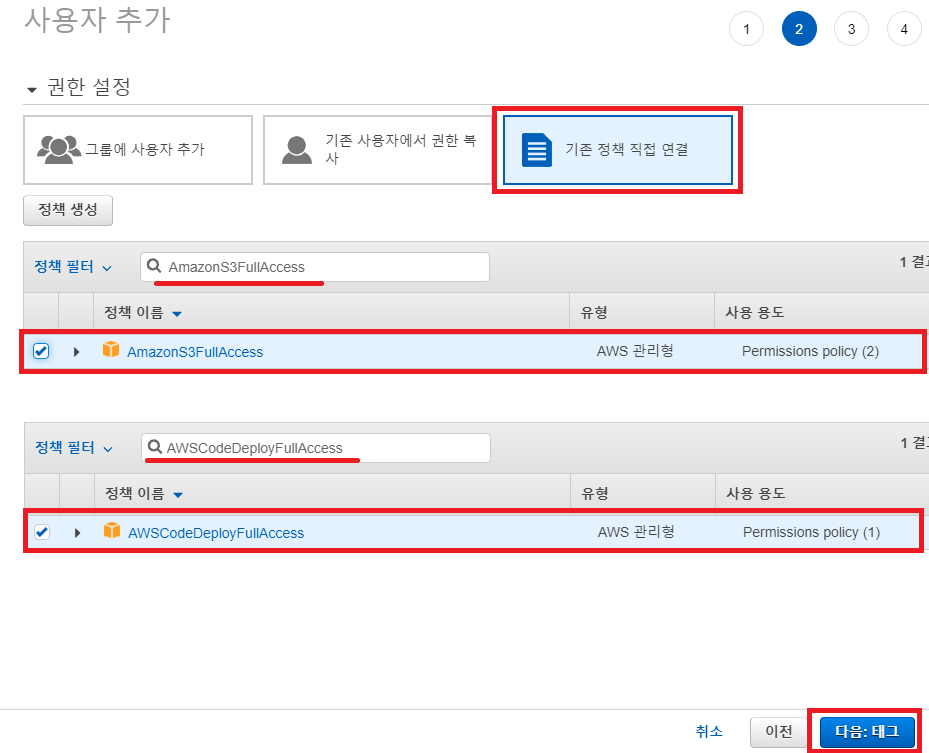Choose 그룹에 사용자 추가 option
The image size is (929, 753).
coord(138,150)
